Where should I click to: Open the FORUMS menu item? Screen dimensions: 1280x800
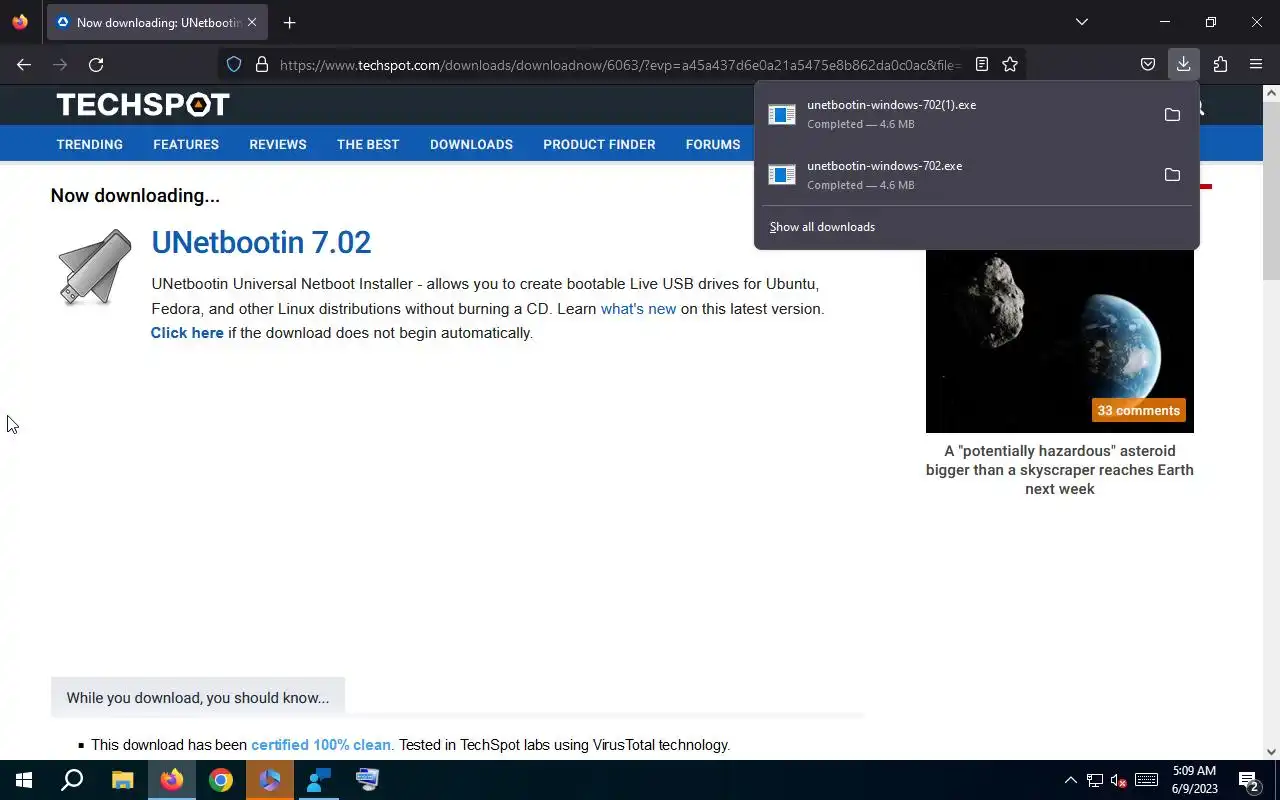click(713, 144)
